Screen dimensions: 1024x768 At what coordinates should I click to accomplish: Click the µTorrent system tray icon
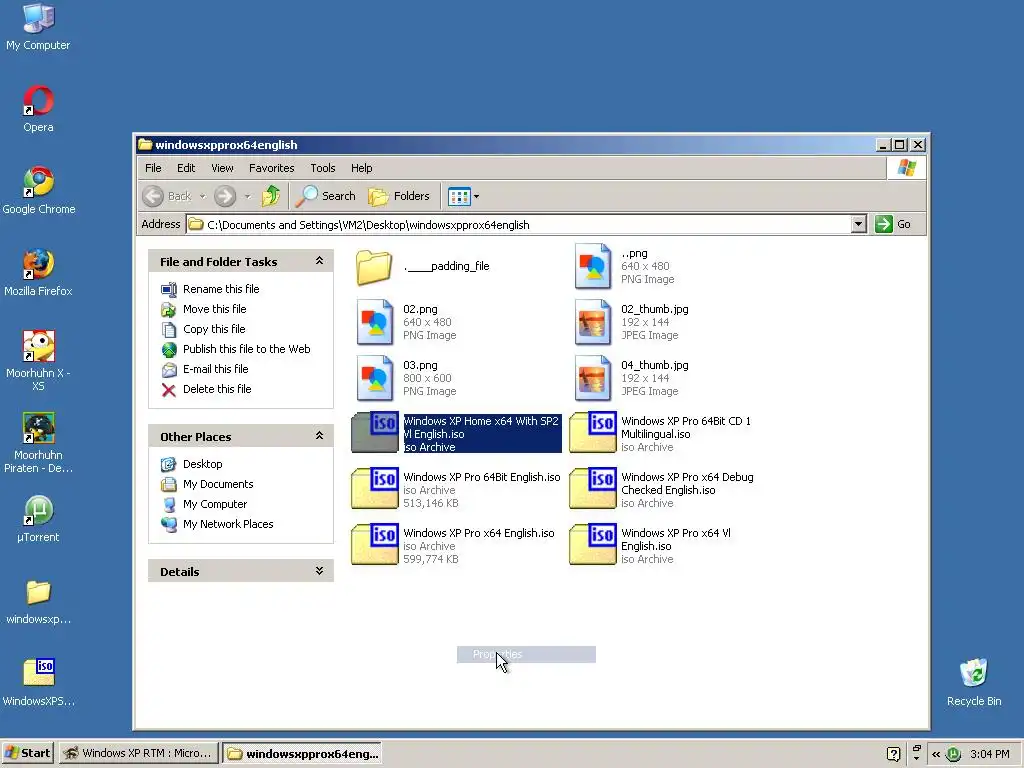pyautogui.click(x=954, y=754)
